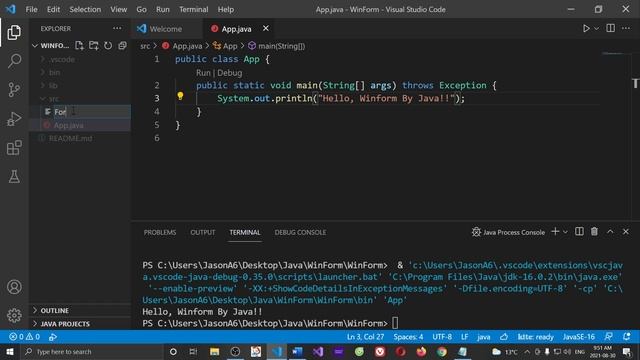
Task: Expand the JAVA PROJECTS section
Action: (x=80, y=324)
